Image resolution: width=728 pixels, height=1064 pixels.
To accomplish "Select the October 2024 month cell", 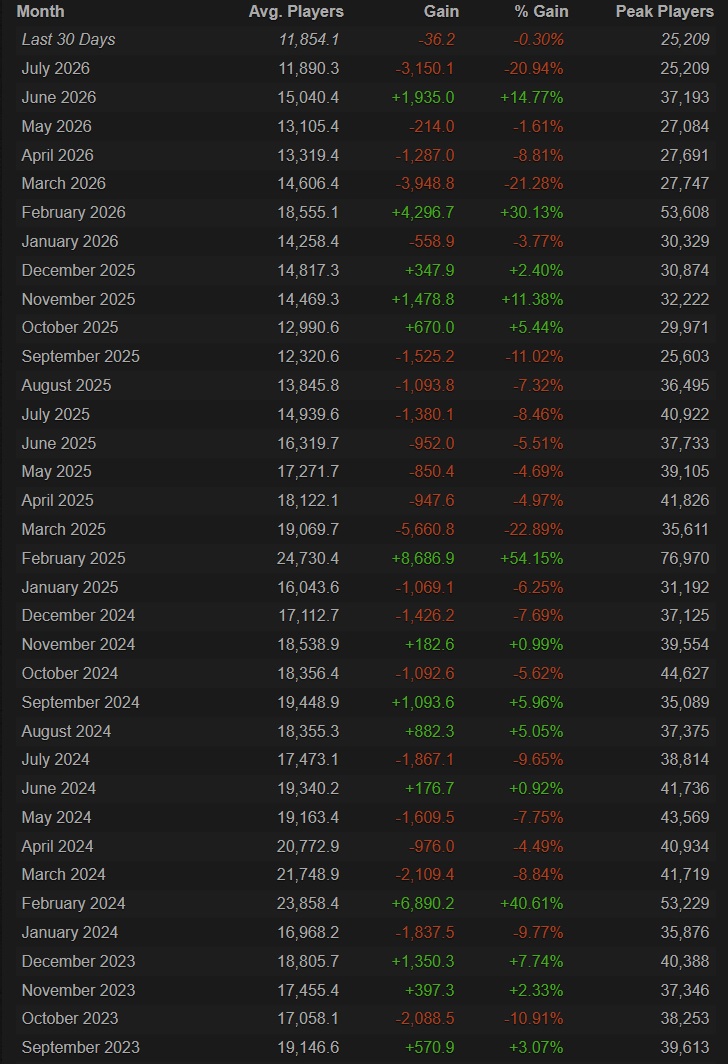I will tap(69, 674).
